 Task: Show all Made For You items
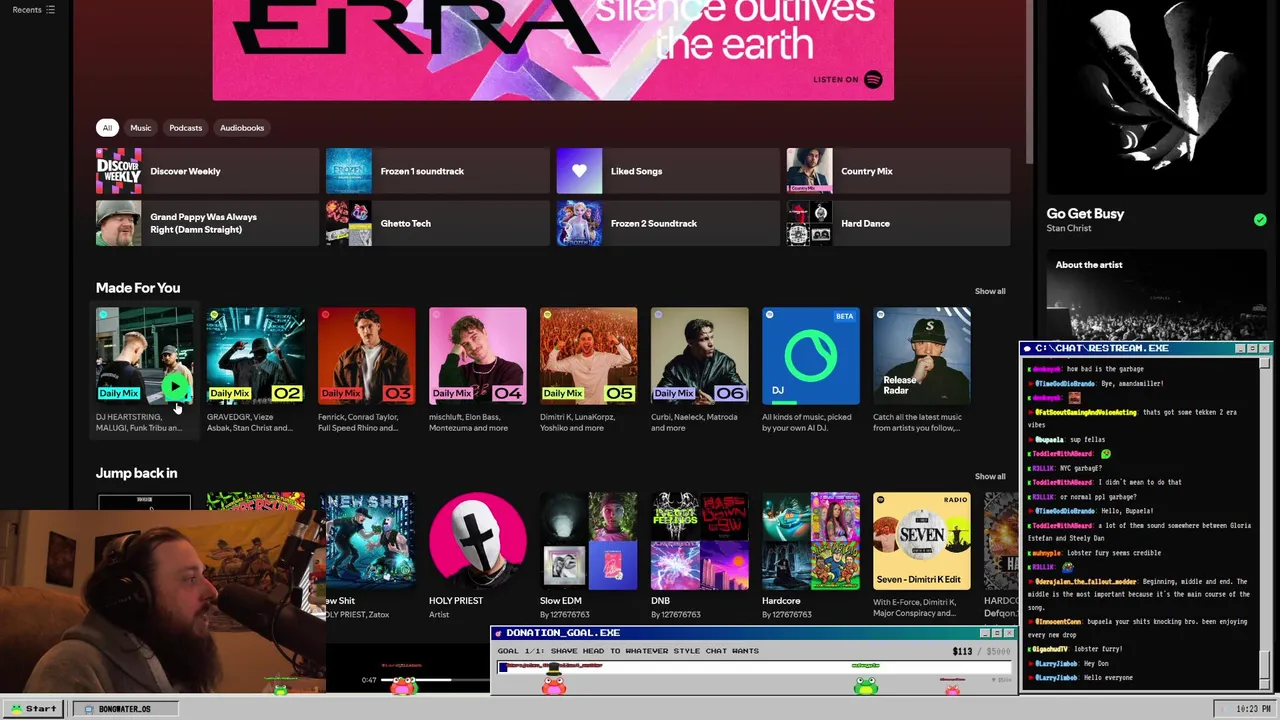[x=990, y=291]
